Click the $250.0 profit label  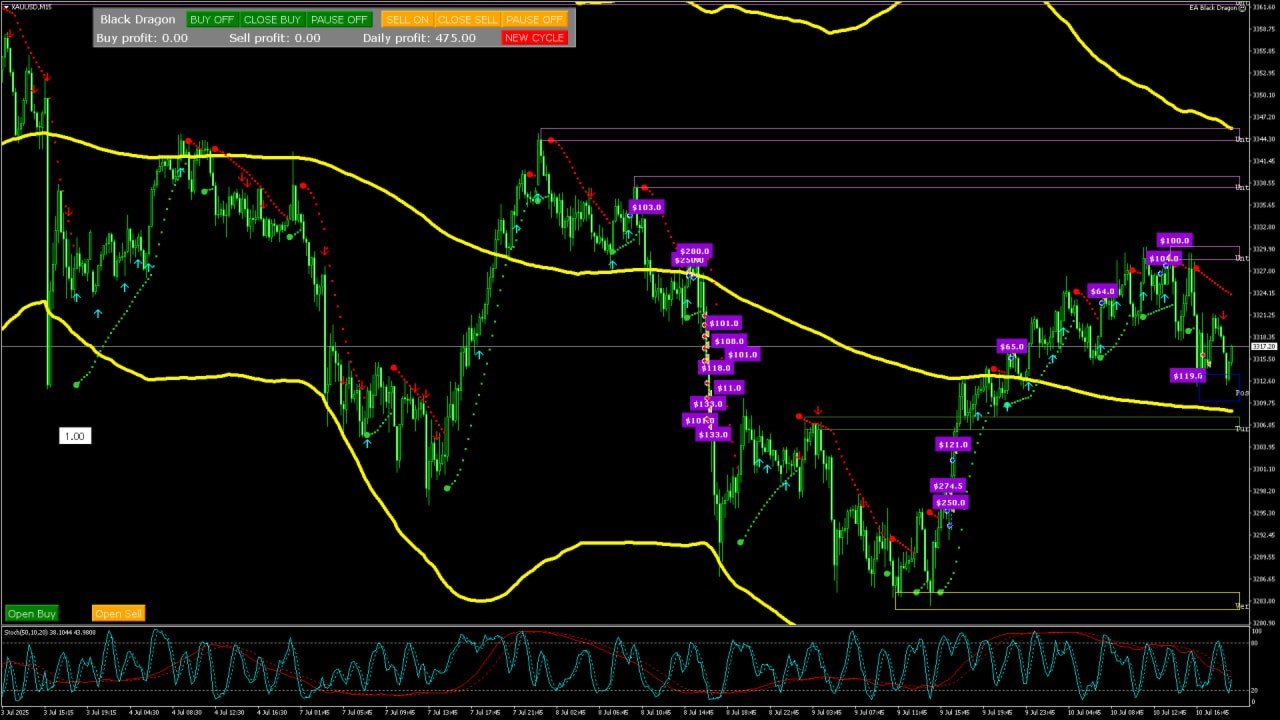click(x=950, y=502)
